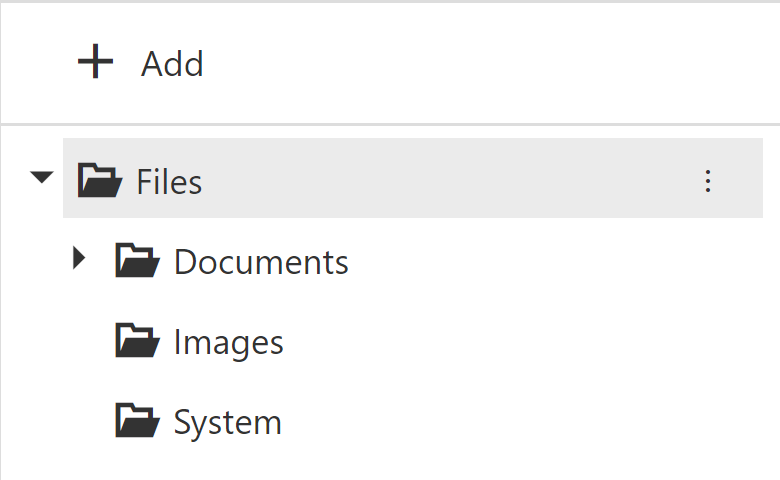This screenshot has width=780, height=480.
Task: Show Documents subfolders via right-pointing triangle
Action: tap(79, 258)
